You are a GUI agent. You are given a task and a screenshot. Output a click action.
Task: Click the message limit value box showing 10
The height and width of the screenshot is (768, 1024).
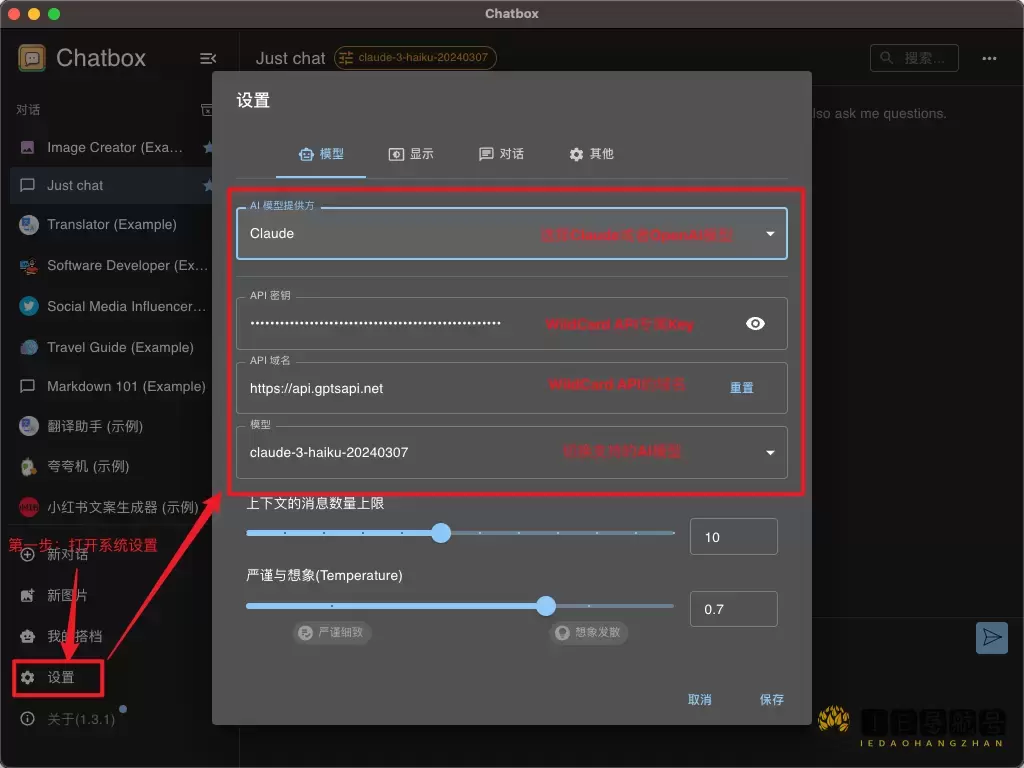click(x=733, y=537)
